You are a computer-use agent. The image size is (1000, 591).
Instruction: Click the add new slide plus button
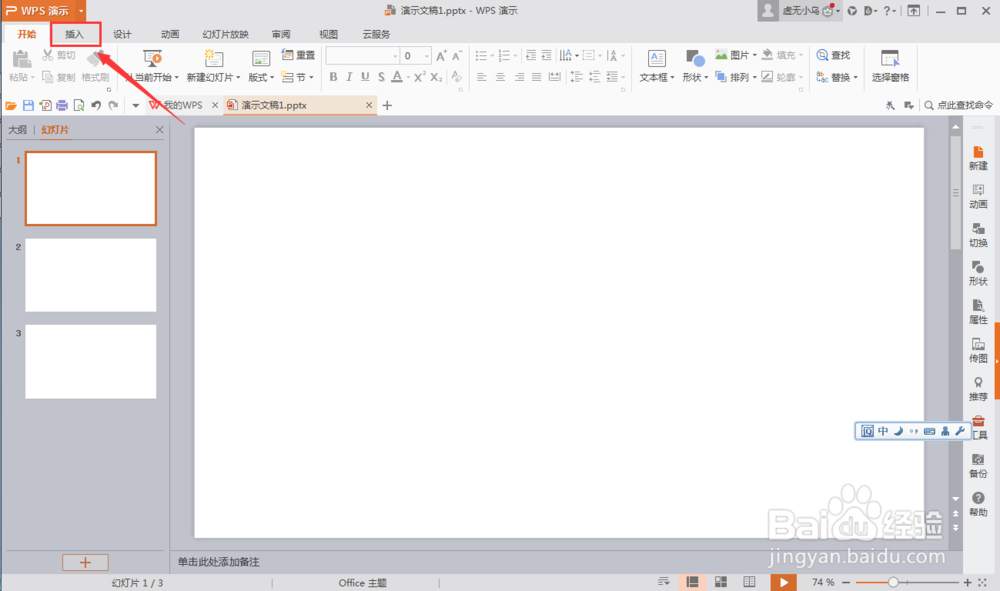pos(85,562)
